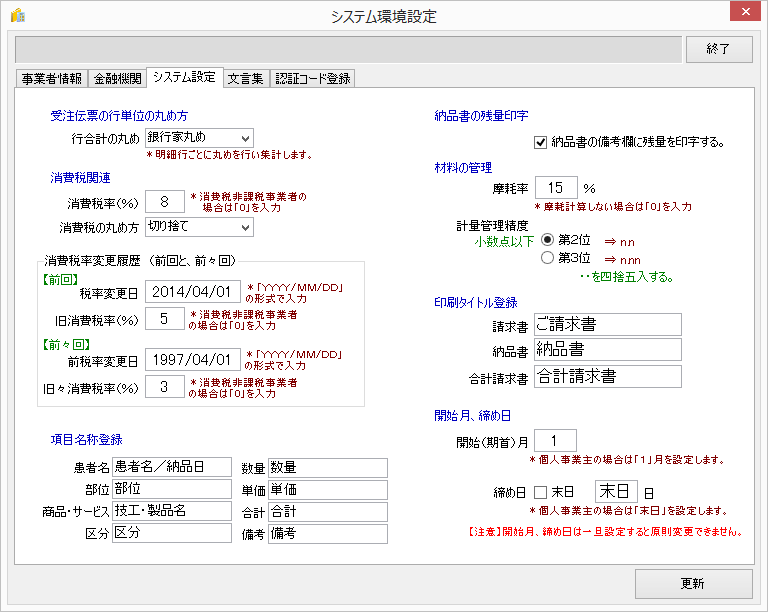Click the 単価 name field
The height and width of the screenshot is (612, 768).
328,490
